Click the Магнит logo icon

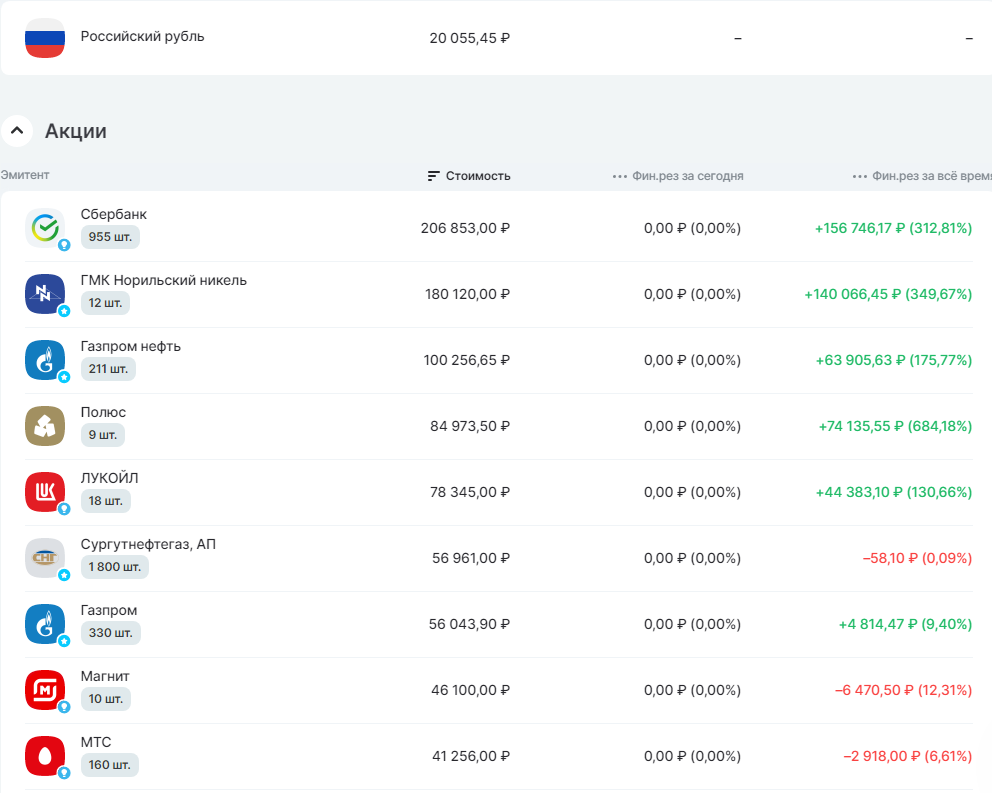[x=45, y=690]
